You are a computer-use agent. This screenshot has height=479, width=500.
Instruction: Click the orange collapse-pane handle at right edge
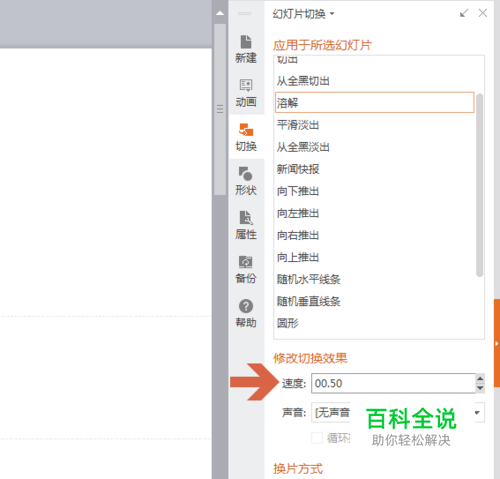click(x=497, y=343)
